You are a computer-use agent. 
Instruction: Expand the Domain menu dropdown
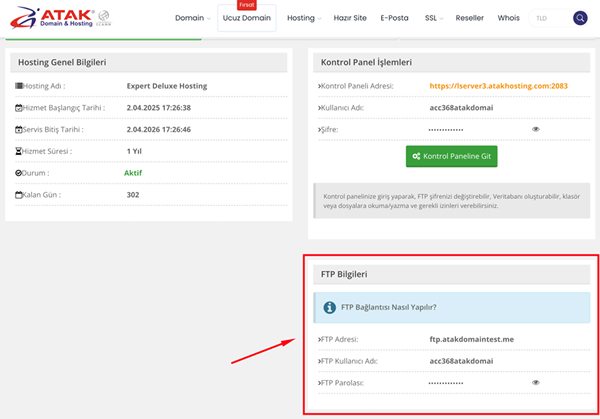[192, 18]
